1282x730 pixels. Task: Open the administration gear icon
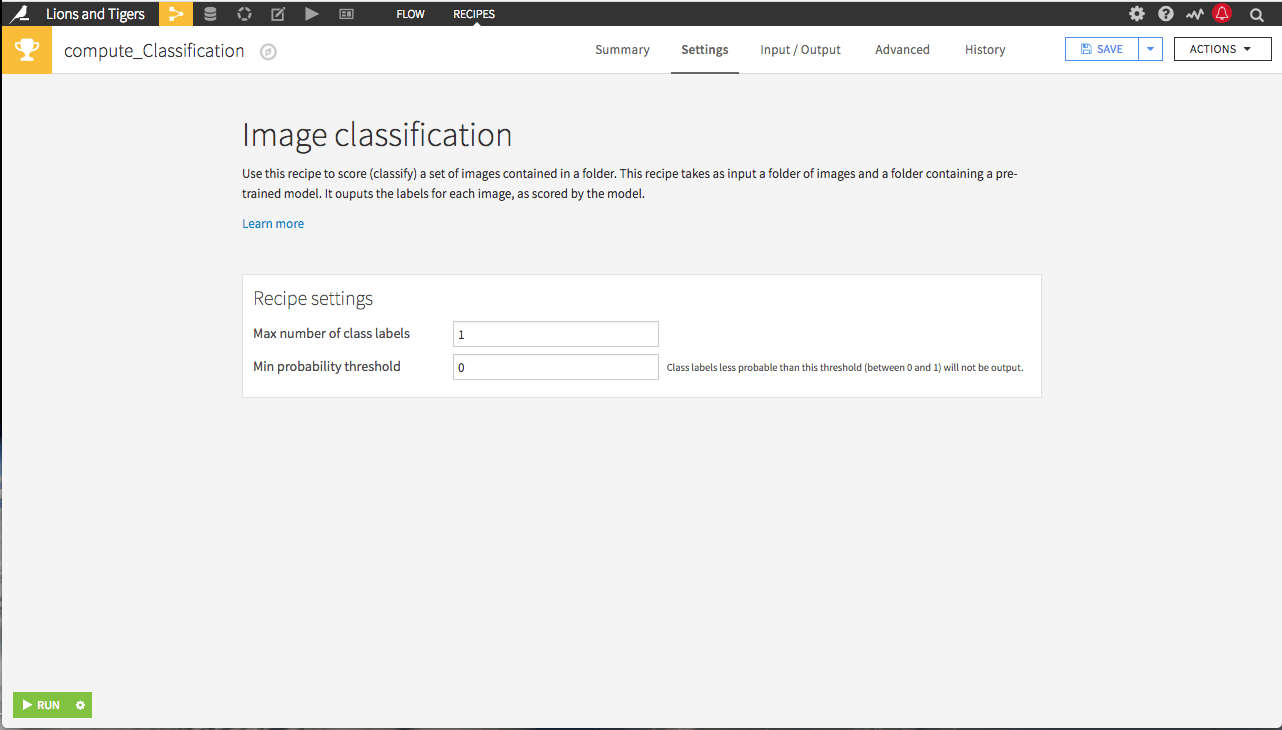tap(1137, 14)
